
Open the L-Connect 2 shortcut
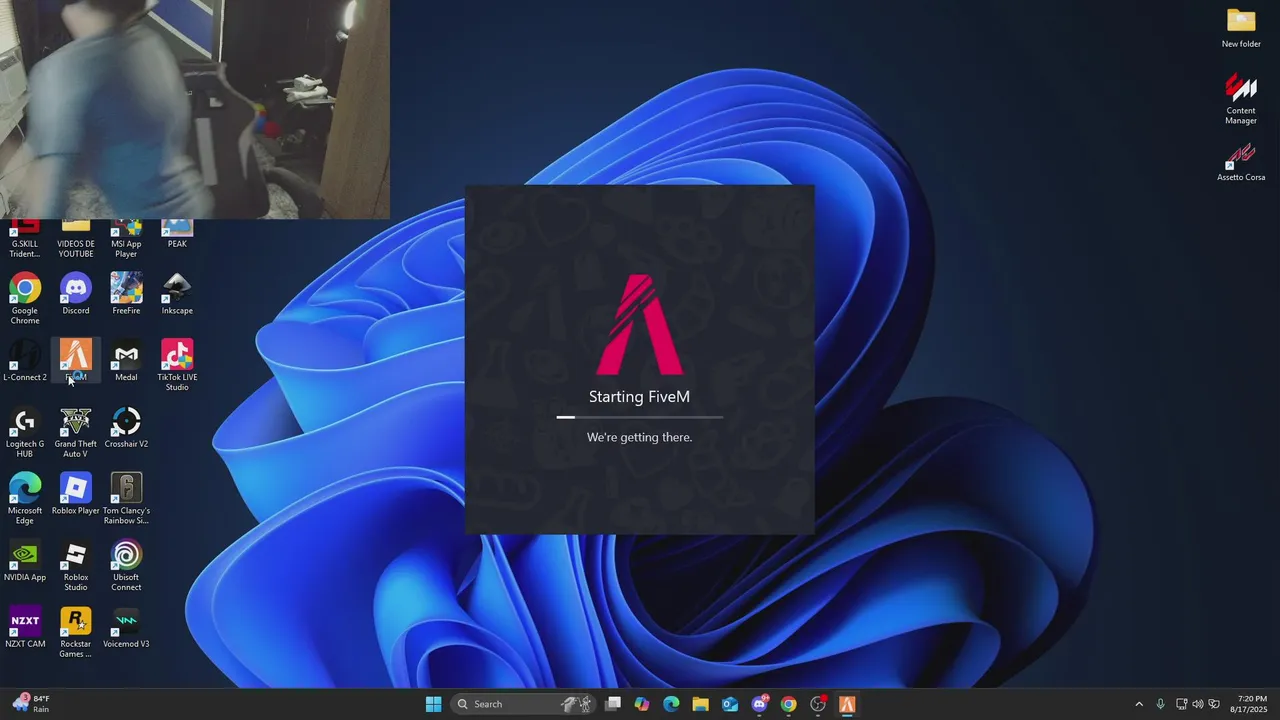(x=25, y=360)
